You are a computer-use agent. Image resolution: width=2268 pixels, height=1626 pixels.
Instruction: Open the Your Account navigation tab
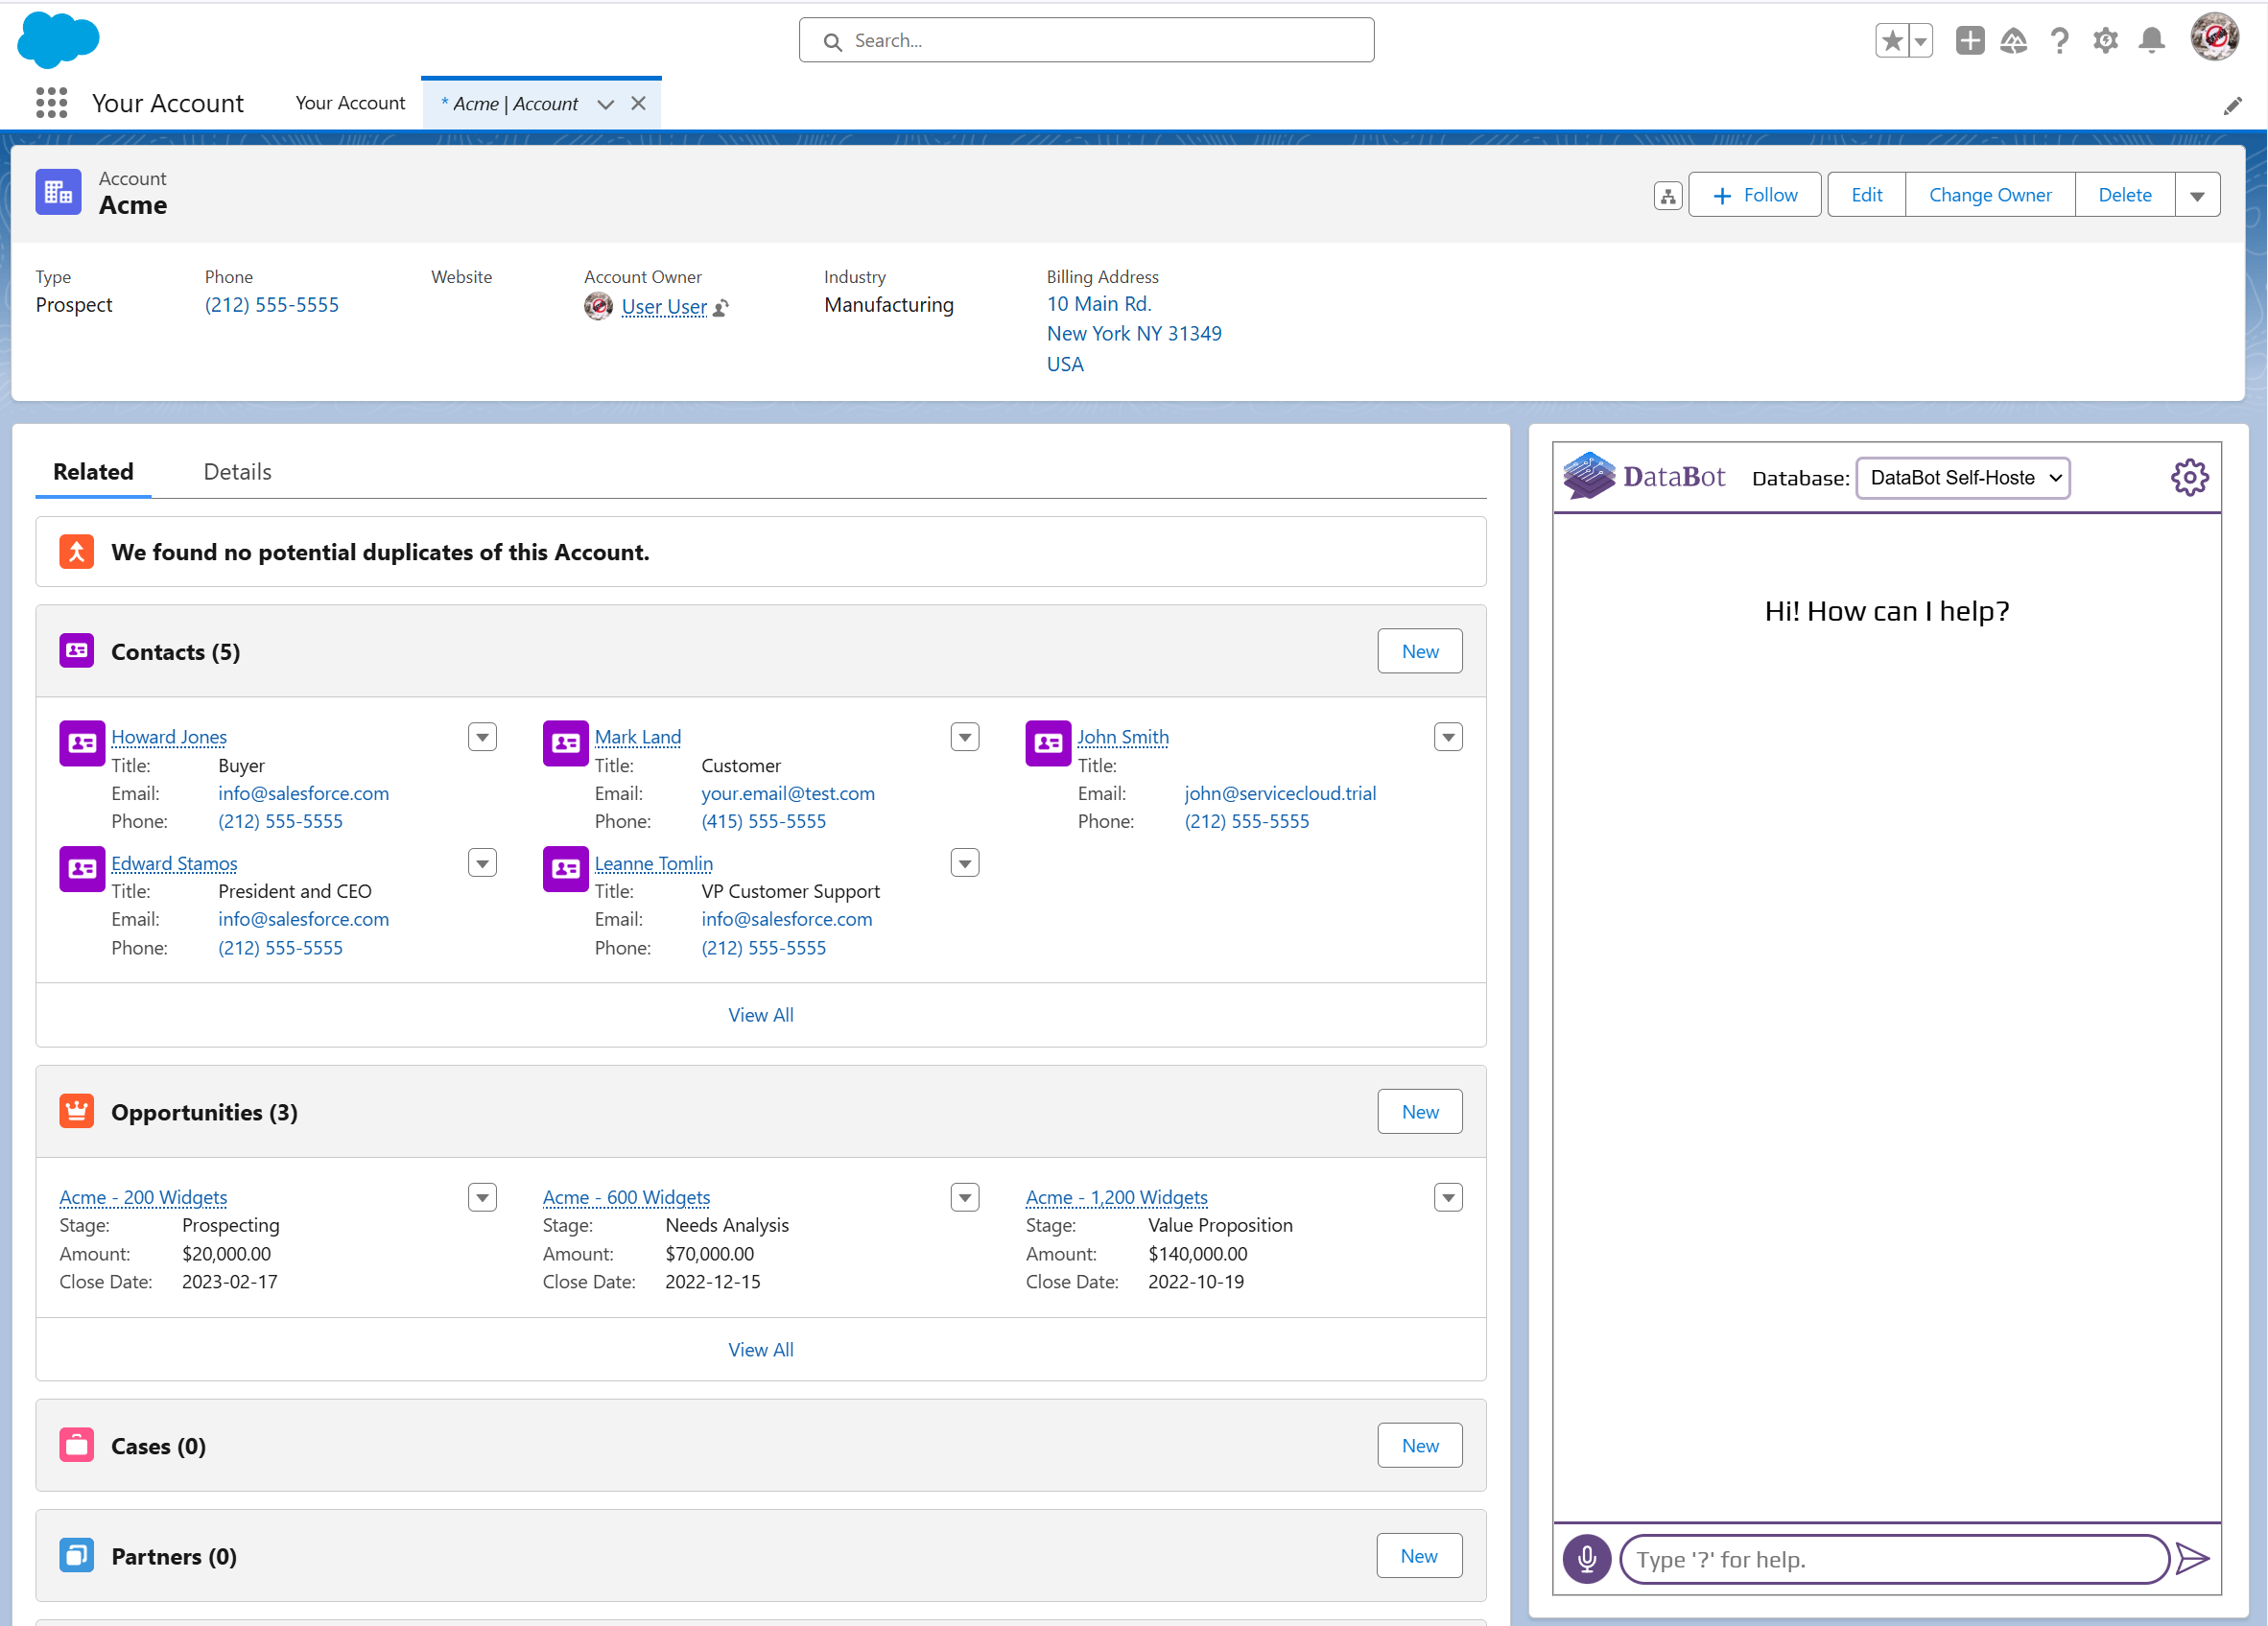click(350, 103)
